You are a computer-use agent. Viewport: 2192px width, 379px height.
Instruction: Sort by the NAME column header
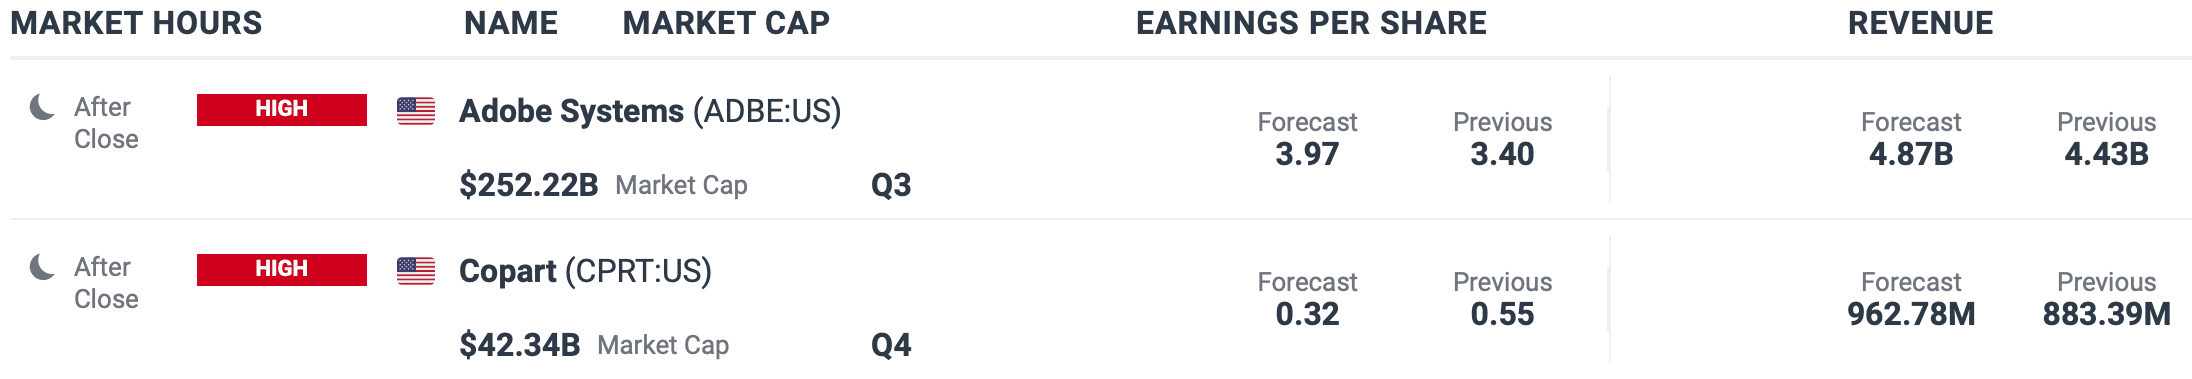click(x=511, y=23)
